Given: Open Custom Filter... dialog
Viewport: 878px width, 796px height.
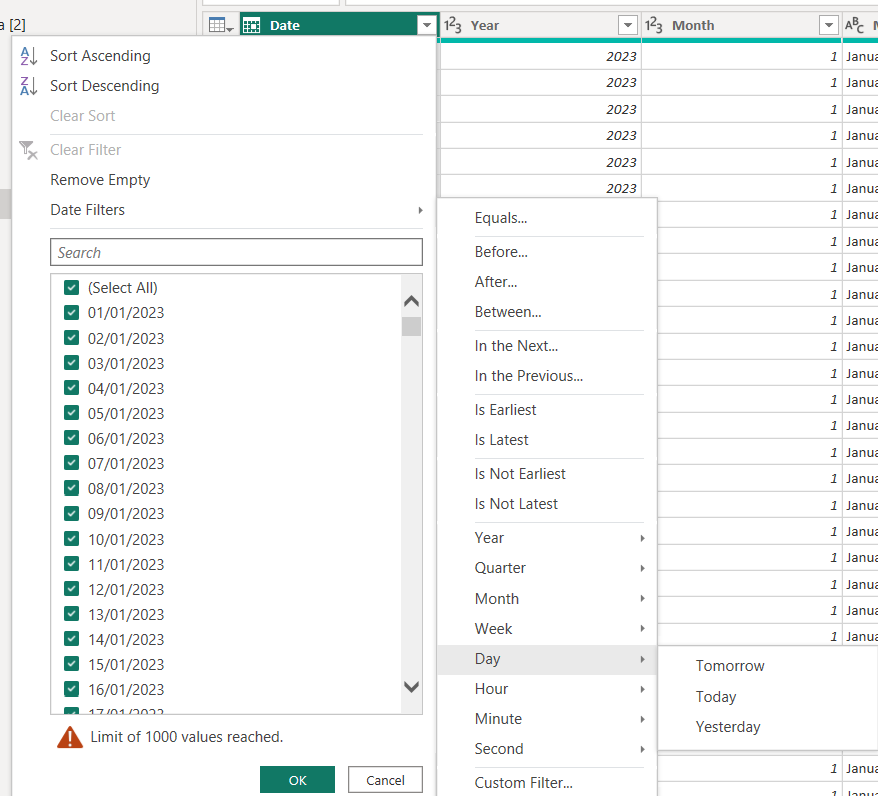Looking at the screenshot, I should tap(524, 783).
